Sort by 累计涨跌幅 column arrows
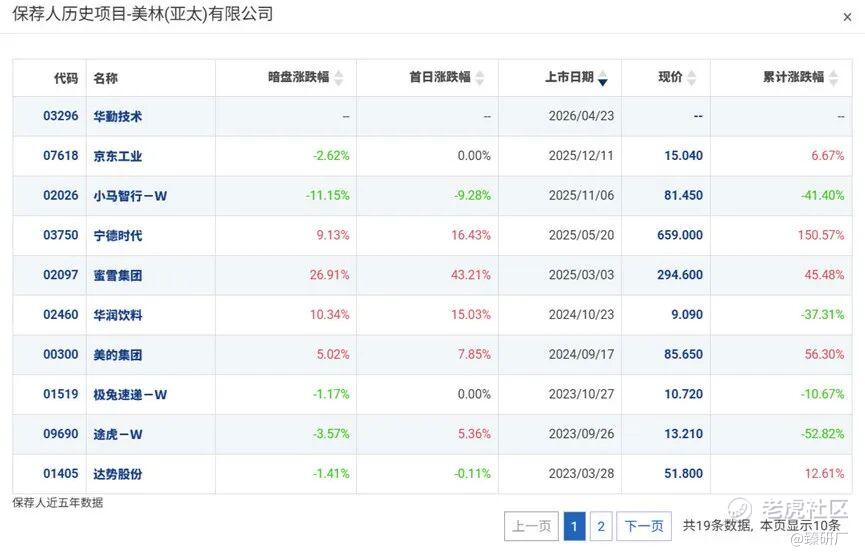The height and width of the screenshot is (559, 865). pos(834,78)
